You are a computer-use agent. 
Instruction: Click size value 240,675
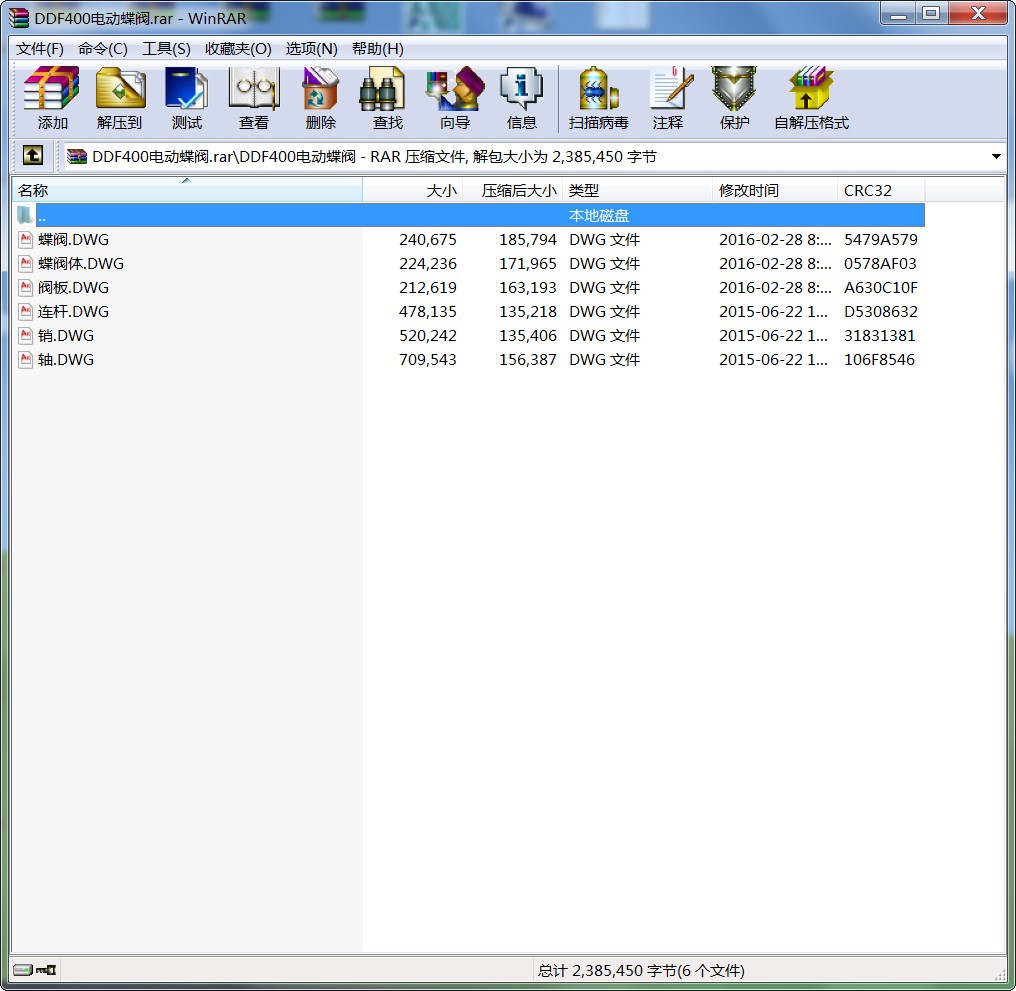[428, 240]
